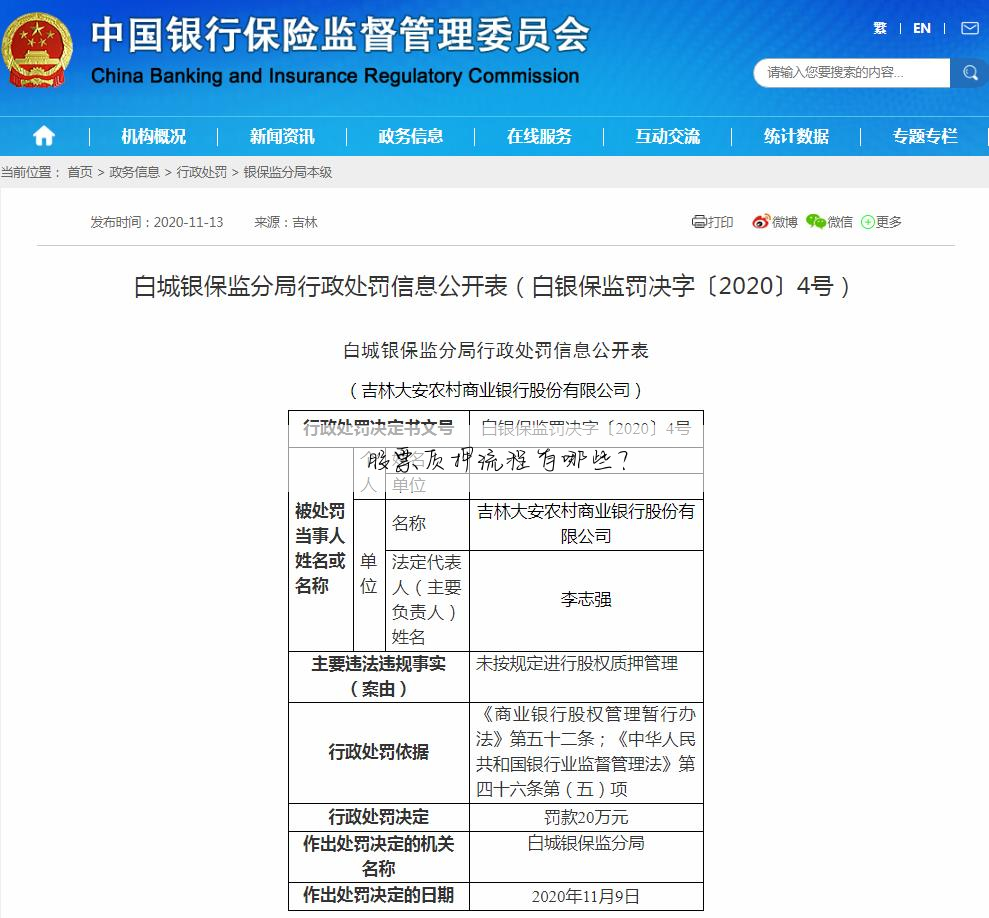Image resolution: width=989 pixels, height=918 pixels.
Task: Click the 主要违法违规事实 label cell
Action: coord(378,676)
